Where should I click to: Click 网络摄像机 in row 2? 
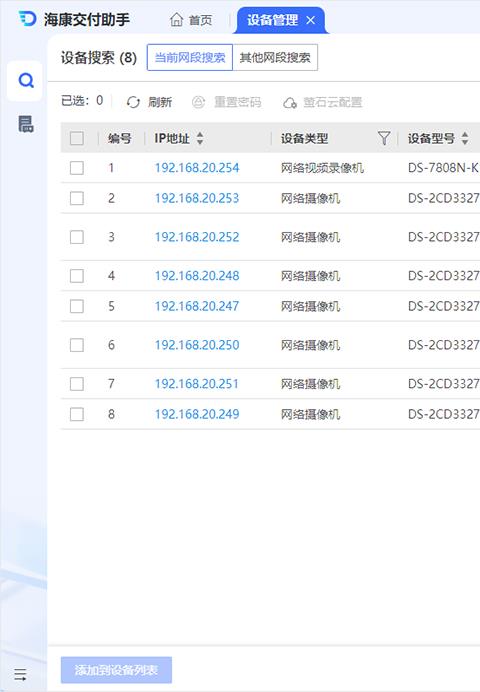click(311, 198)
